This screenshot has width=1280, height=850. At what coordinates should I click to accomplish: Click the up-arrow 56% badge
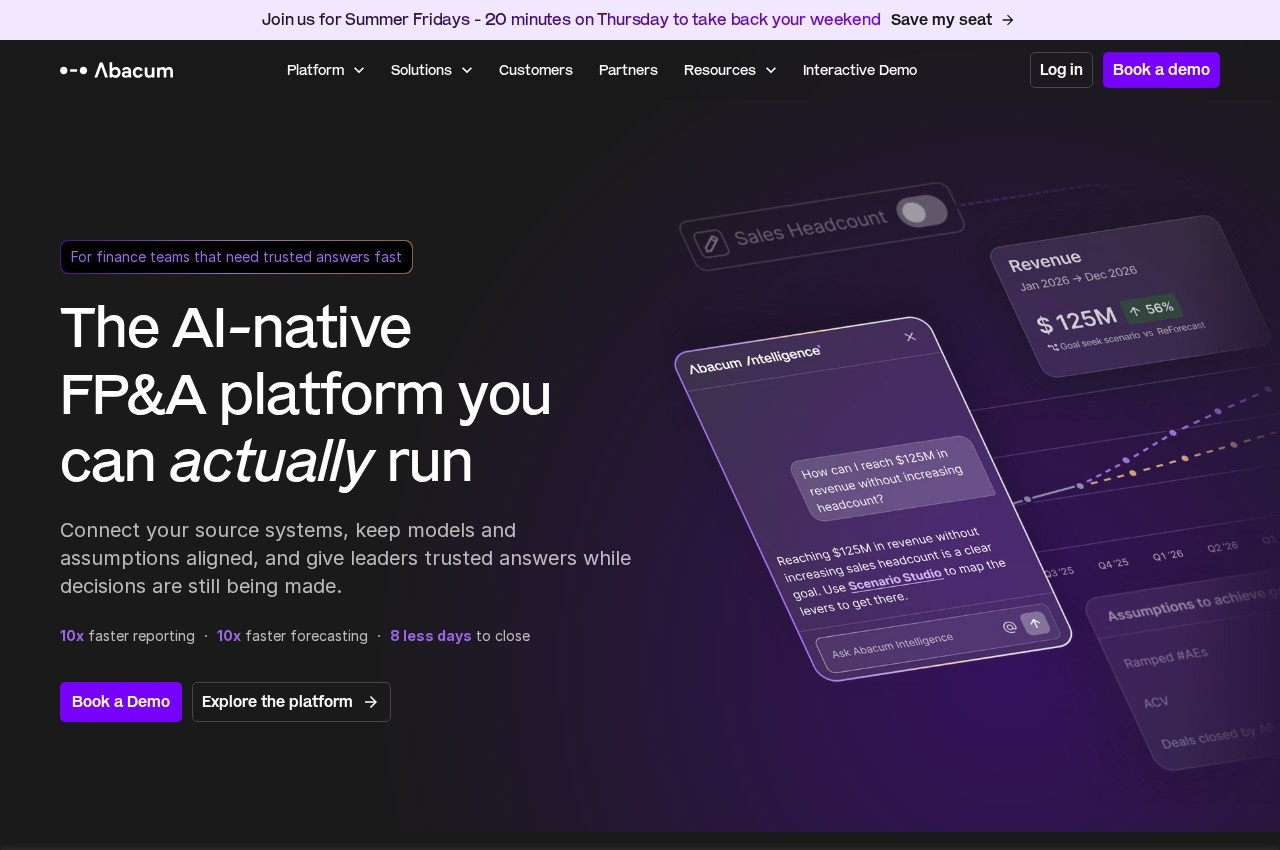point(1152,309)
